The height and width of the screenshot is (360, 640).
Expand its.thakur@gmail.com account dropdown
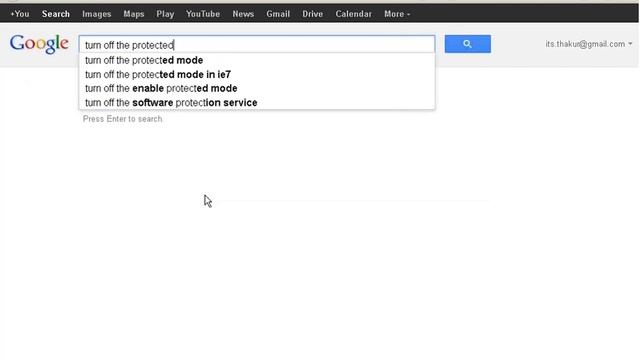(589, 44)
